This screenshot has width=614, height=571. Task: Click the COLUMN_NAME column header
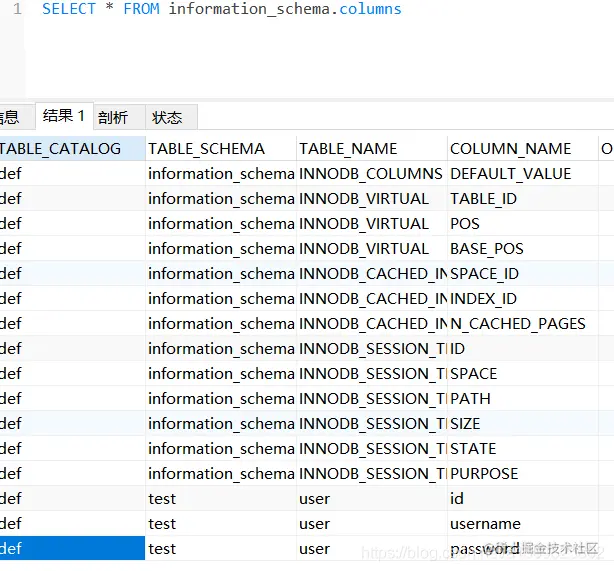pos(522,149)
